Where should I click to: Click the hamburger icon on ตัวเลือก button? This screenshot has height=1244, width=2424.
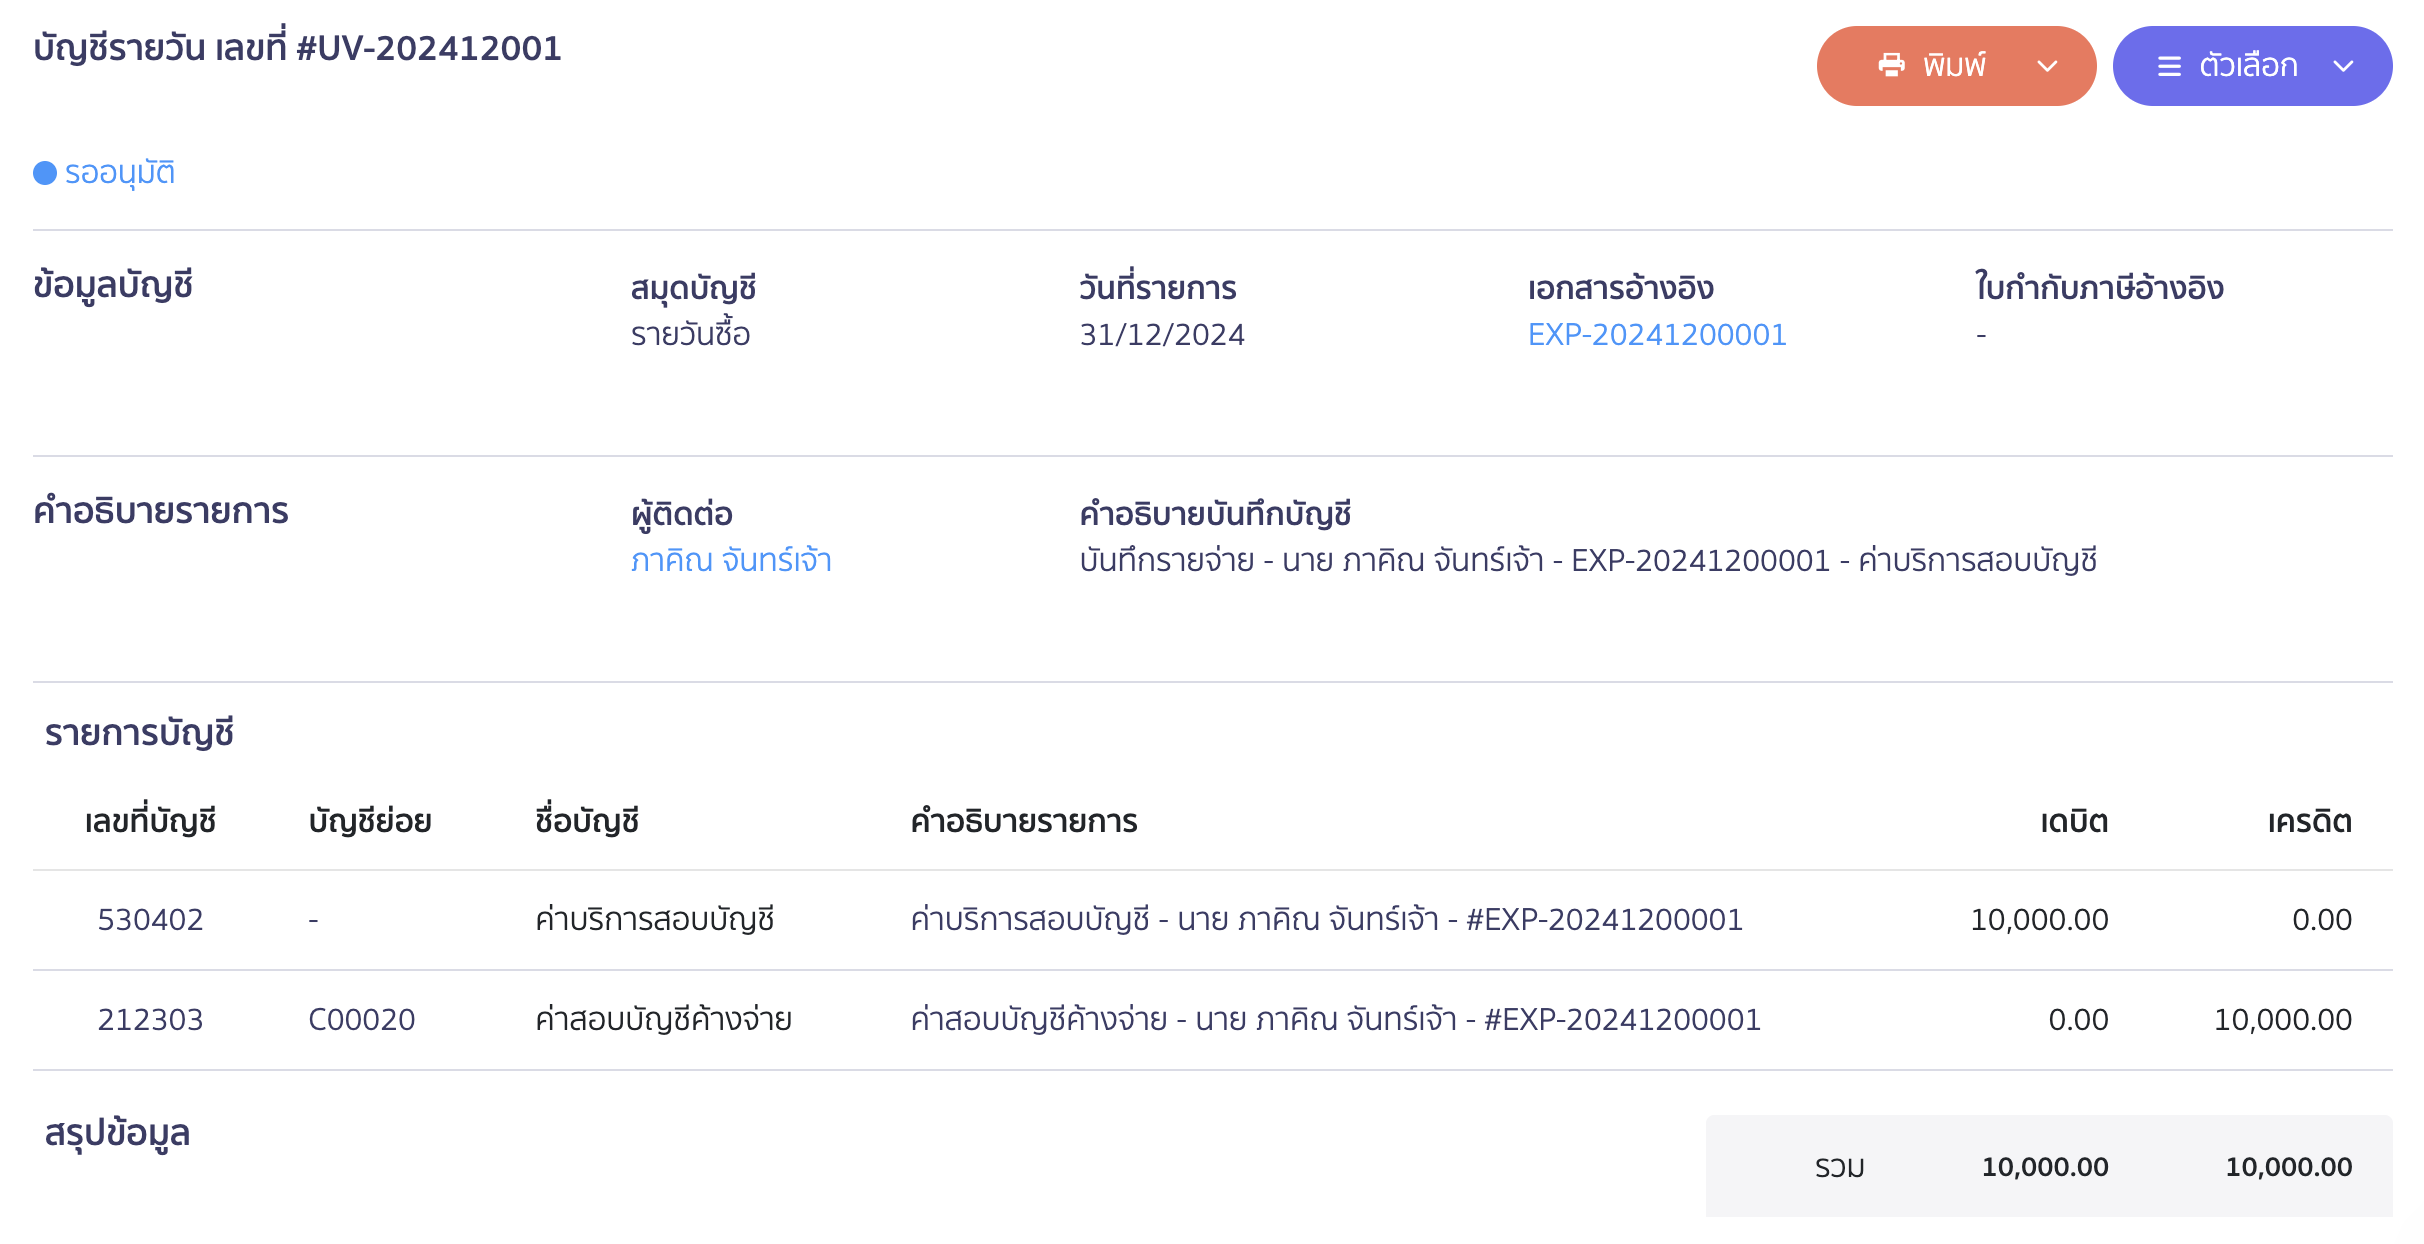2169,66
